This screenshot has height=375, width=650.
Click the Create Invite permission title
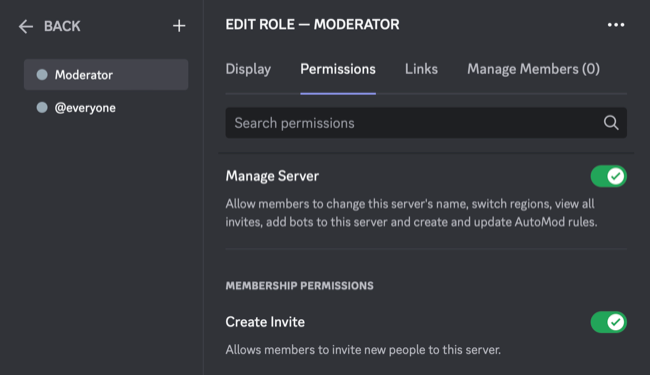[265, 322]
